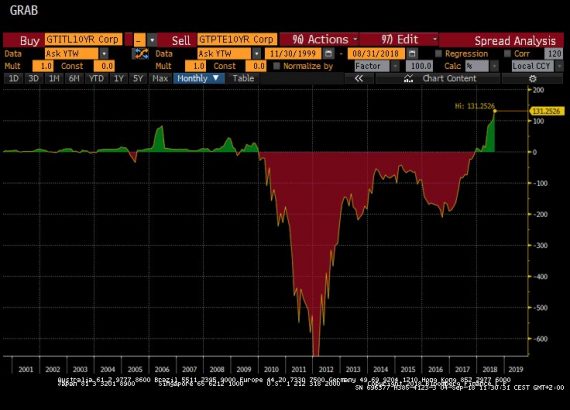Click the -300 y-axis label
The height and width of the screenshot is (410, 570).
(x=540, y=245)
